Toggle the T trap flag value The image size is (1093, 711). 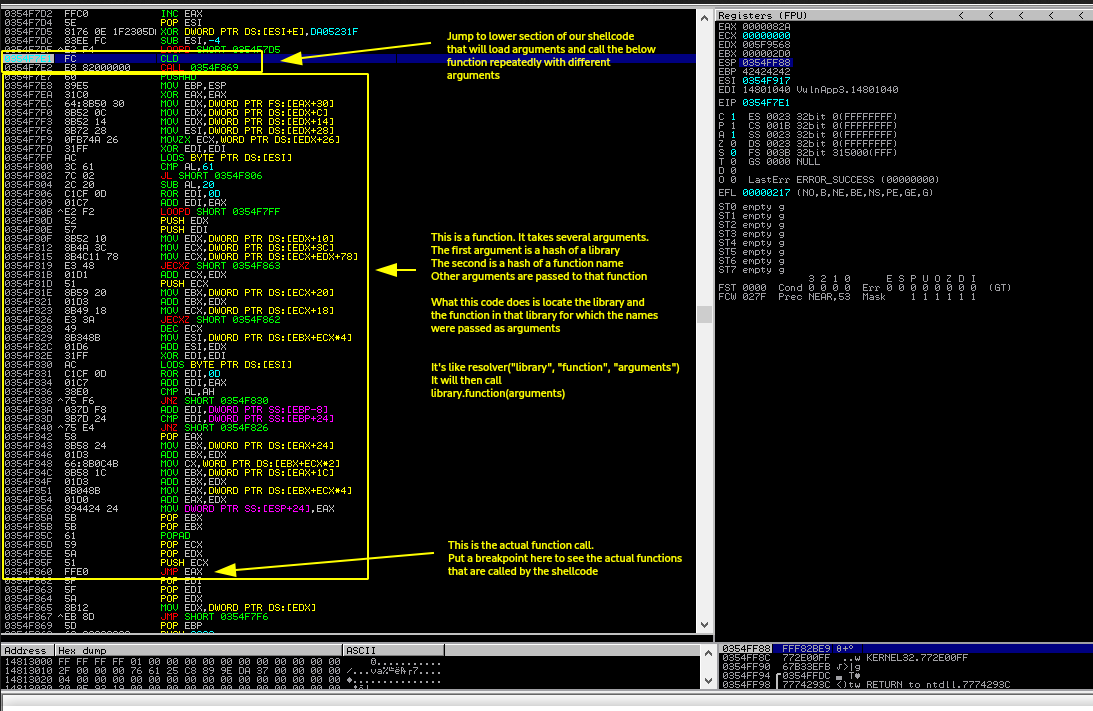[733, 162]
